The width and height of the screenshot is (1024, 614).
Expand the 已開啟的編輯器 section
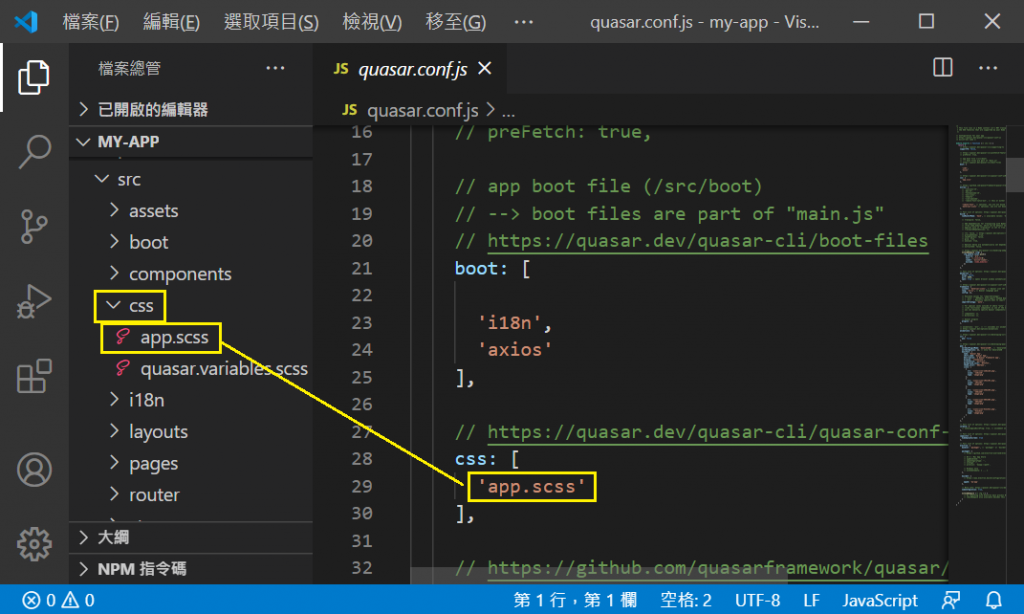(191, 109)
